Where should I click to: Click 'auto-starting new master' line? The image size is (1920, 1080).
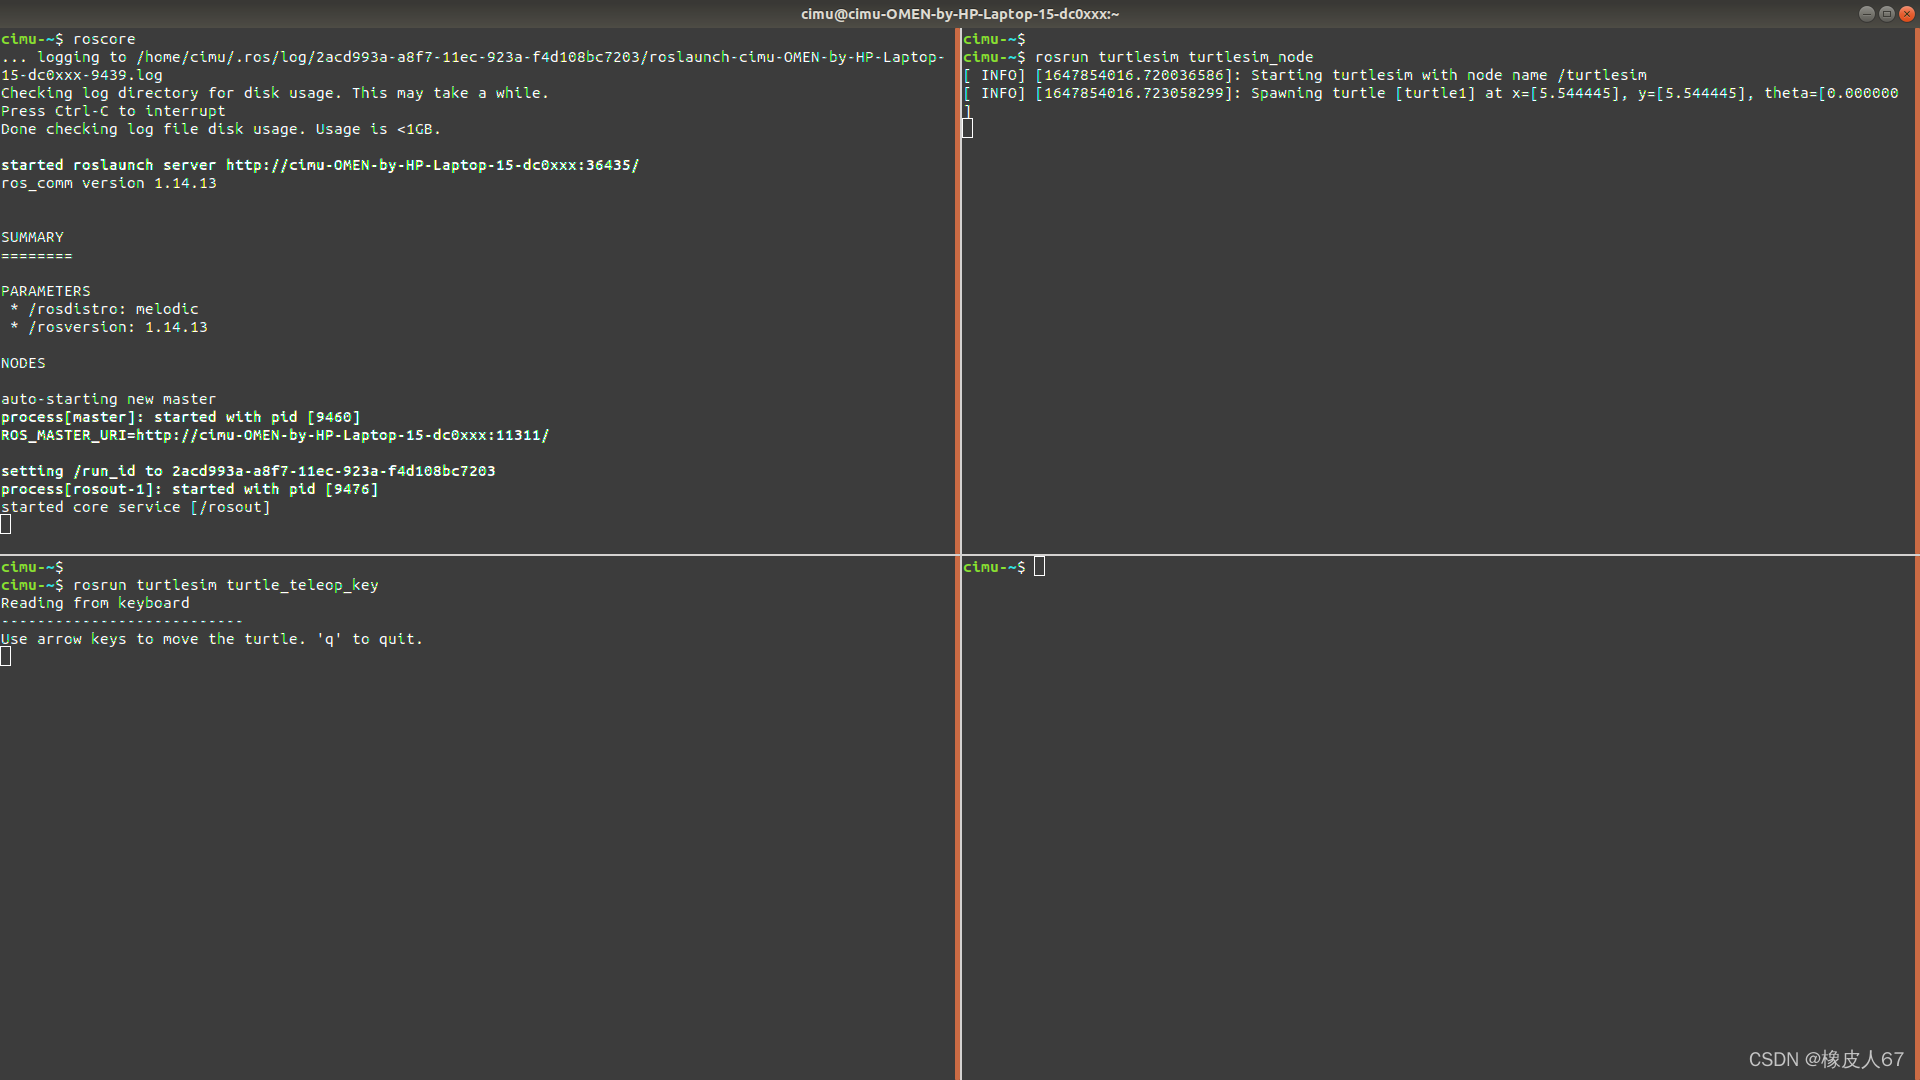[x=108, y=399]
